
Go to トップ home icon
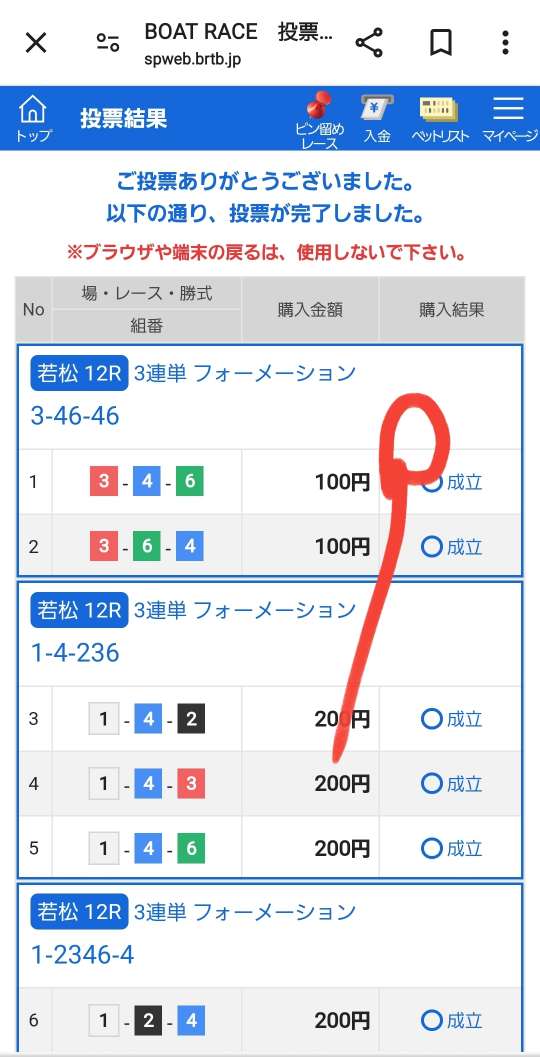(33, 118)
